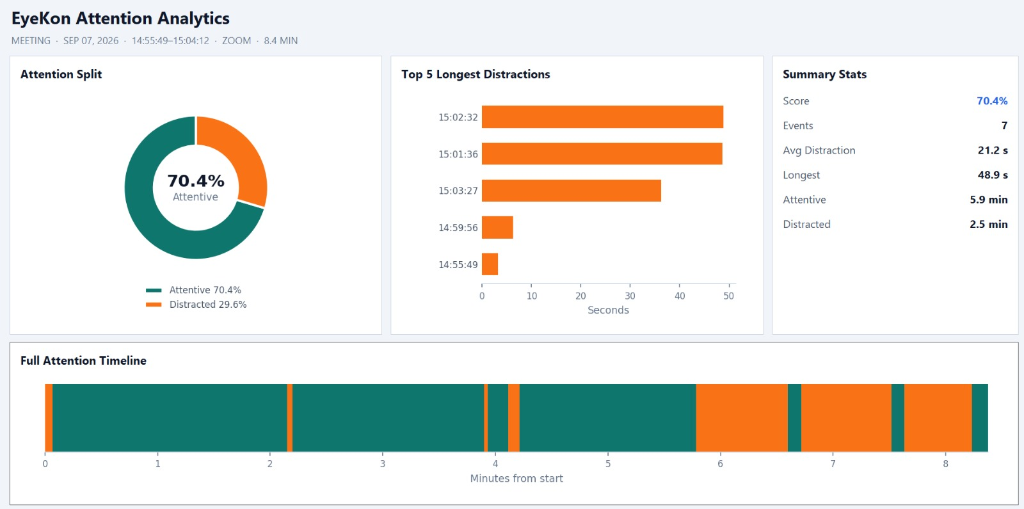
Task: Click the Summary Stats heading
Action: (x=825, y=74)
